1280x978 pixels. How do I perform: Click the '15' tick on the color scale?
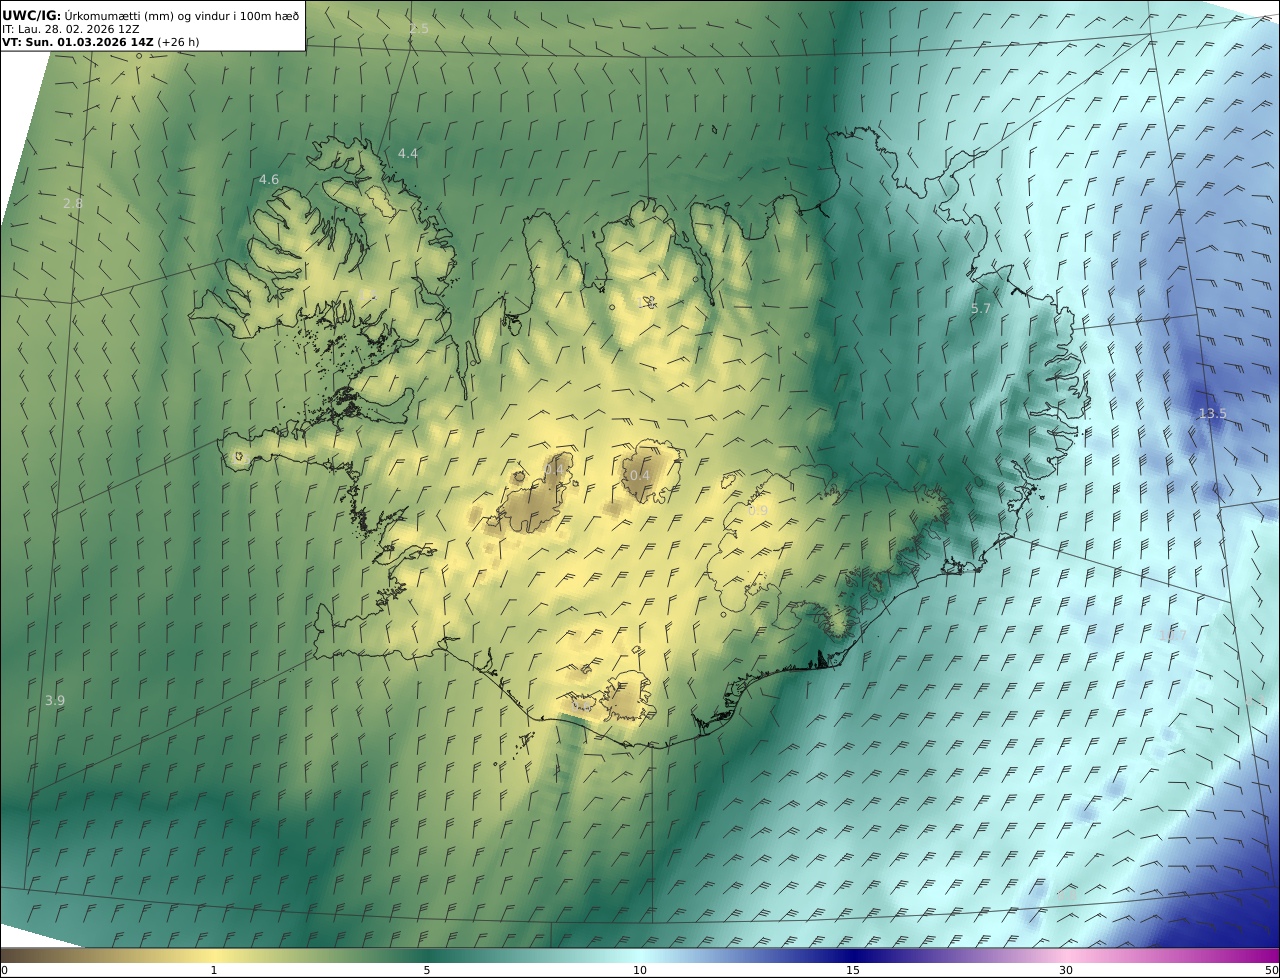click(x=853, y=970)
